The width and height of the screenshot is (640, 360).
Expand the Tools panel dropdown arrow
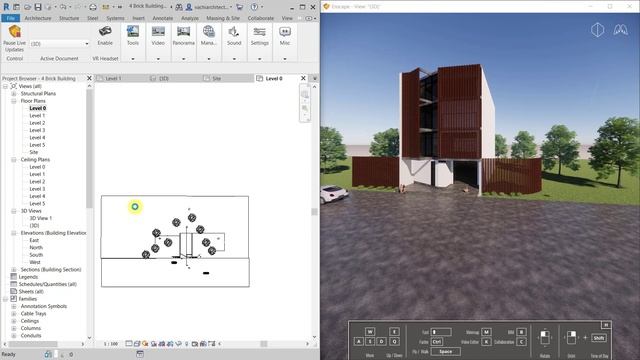tap(133, 59)
